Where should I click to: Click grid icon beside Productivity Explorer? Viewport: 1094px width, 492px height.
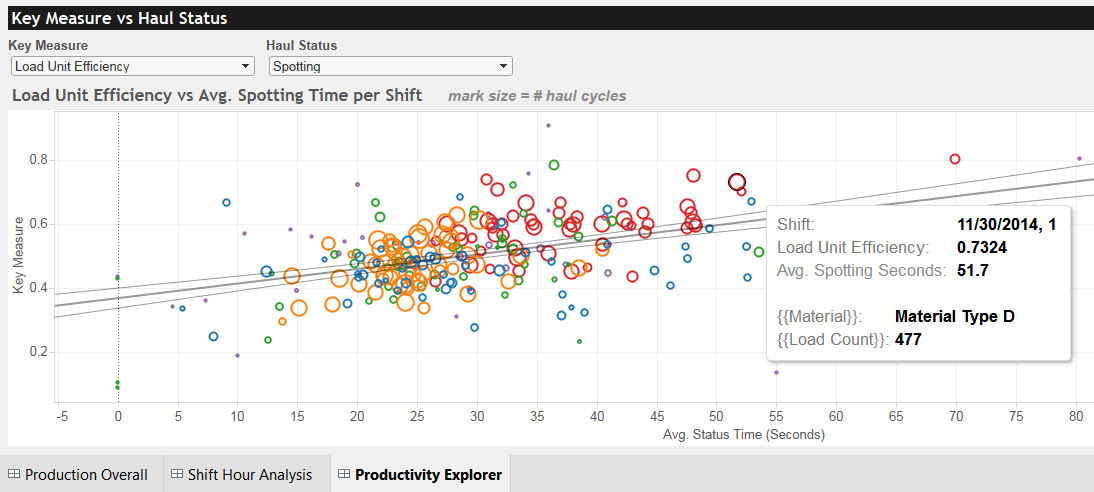pyautogui.click(x=344, y=475)
